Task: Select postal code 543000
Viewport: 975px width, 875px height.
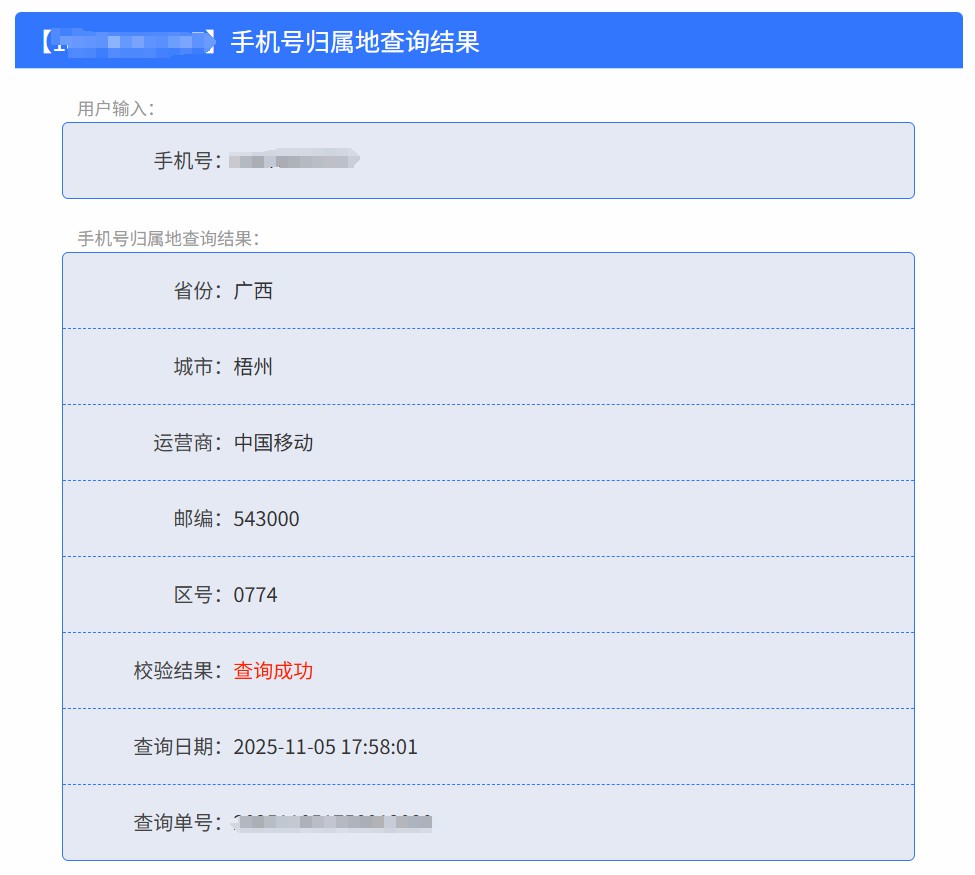Action: click(266, 519)
